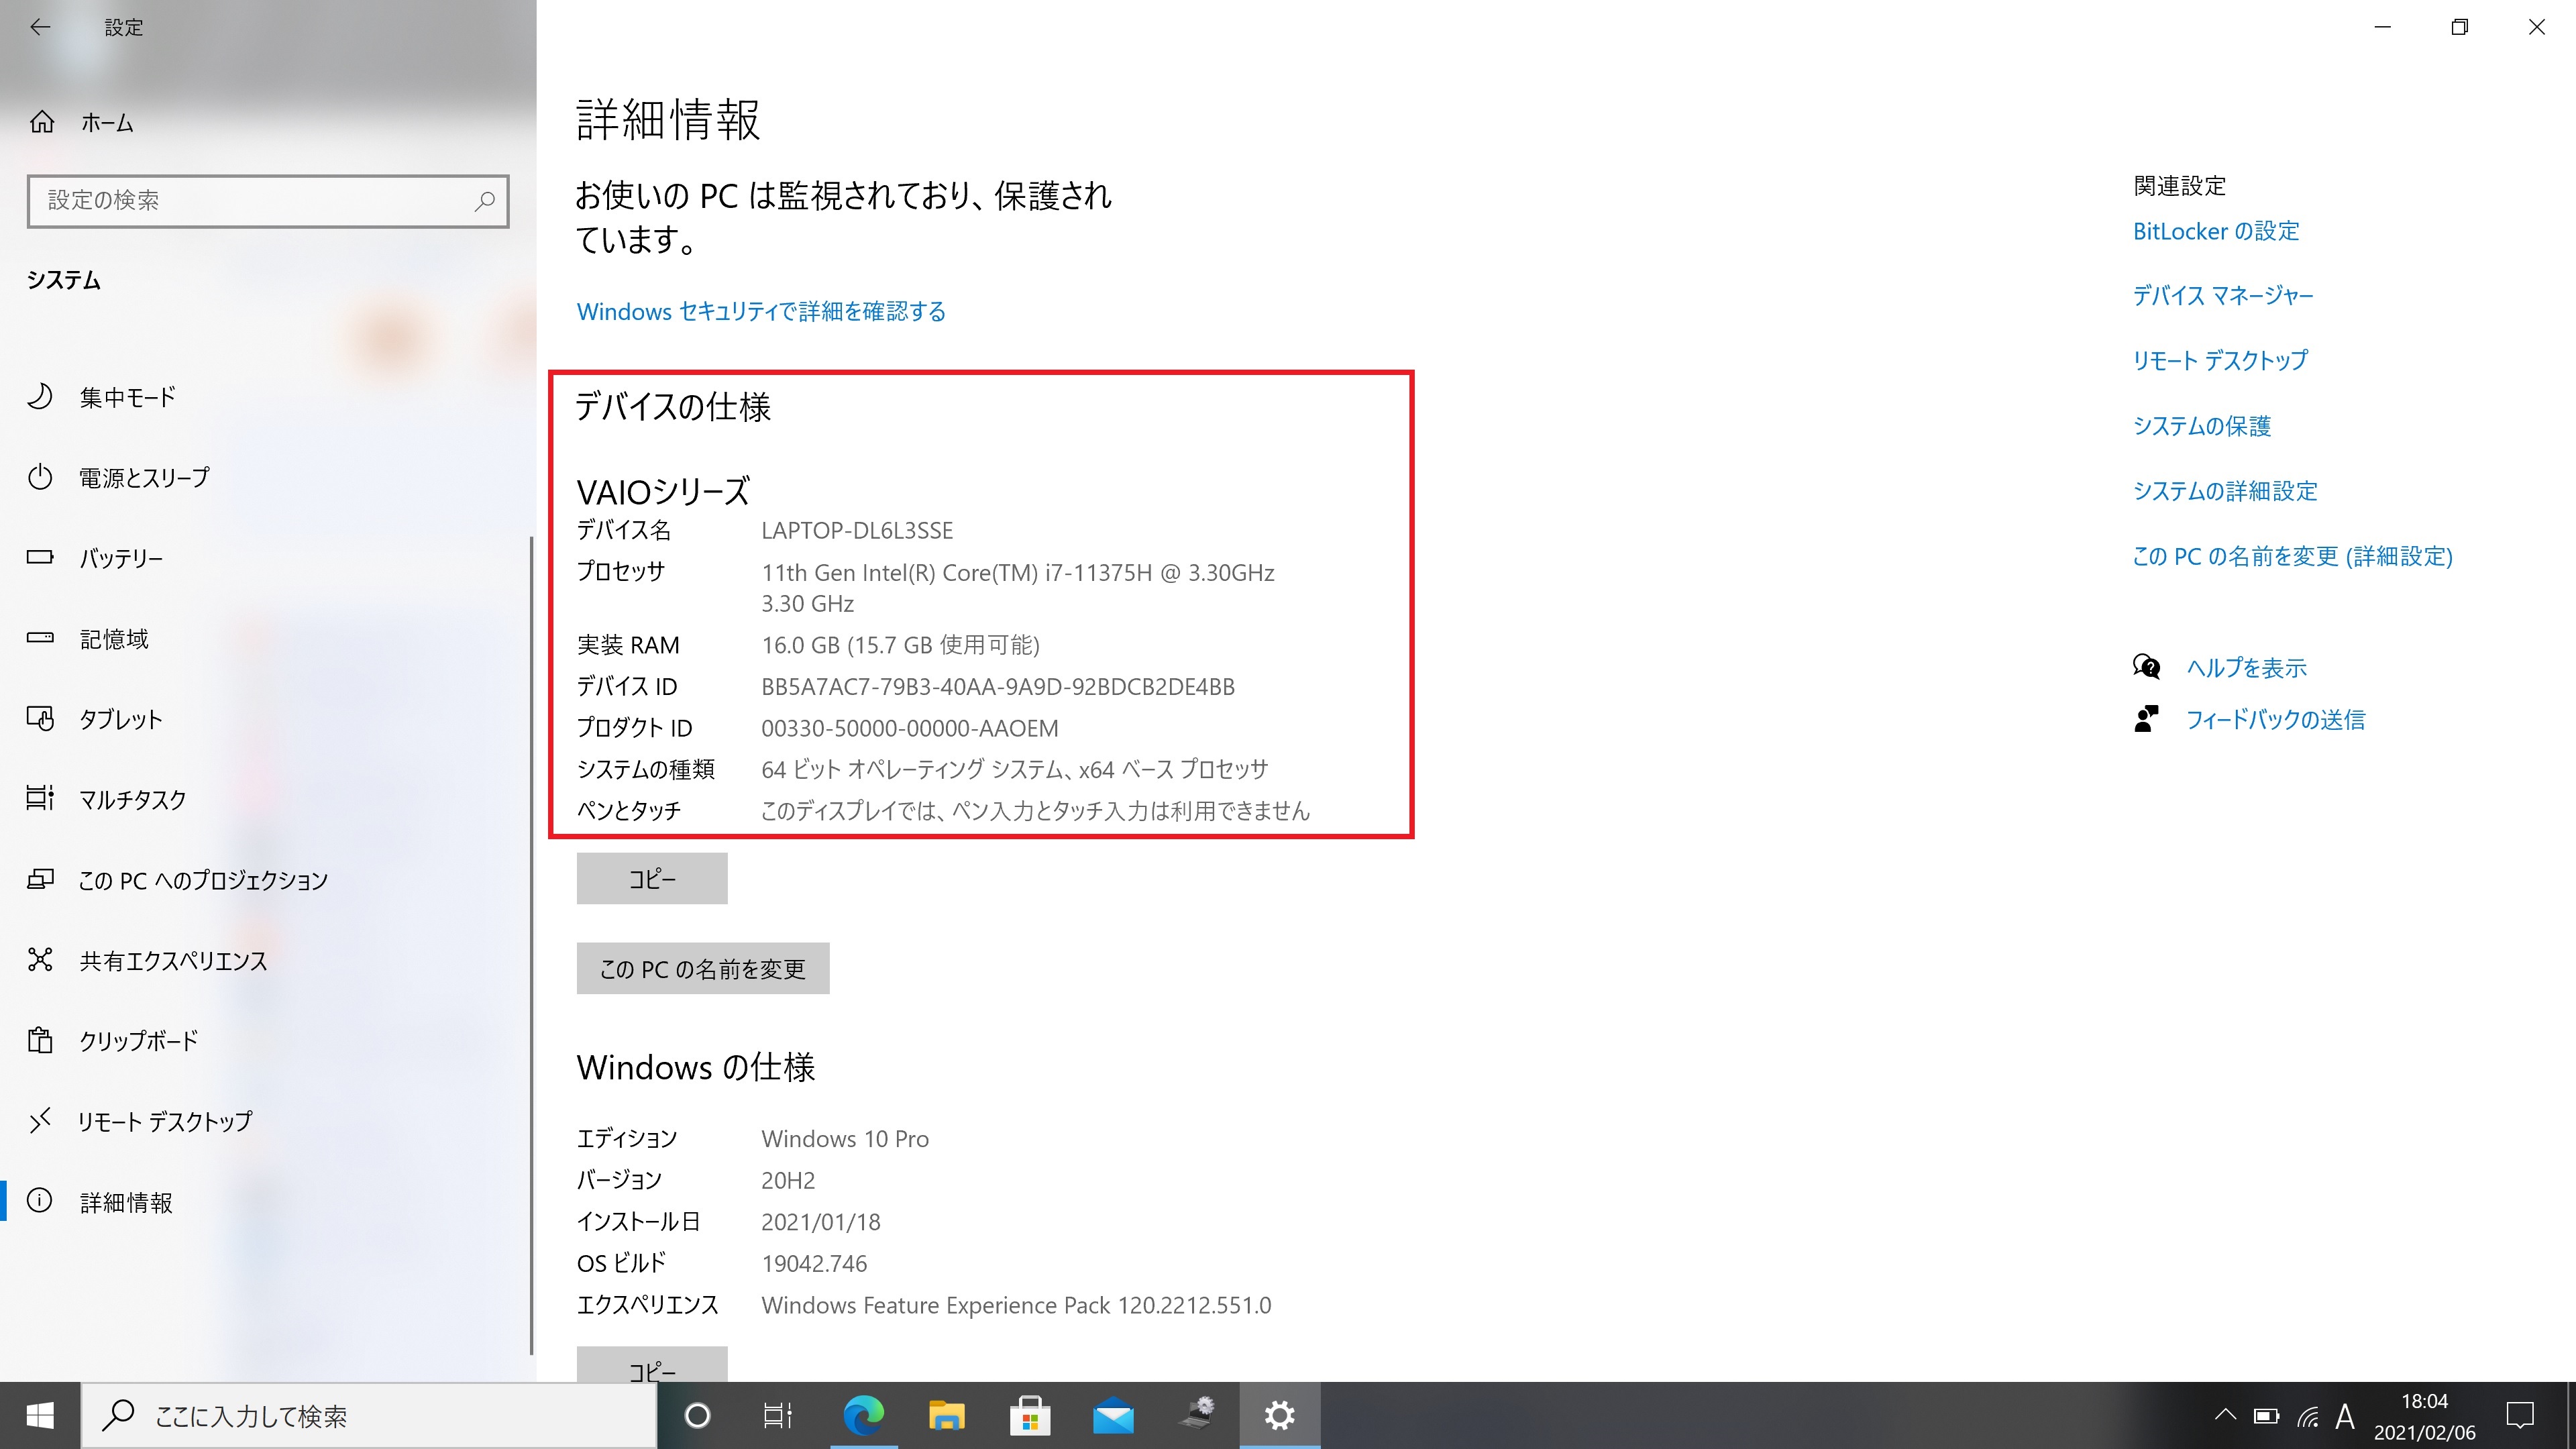Open デバイス マネージャー link
The height and width of the screenshot is (1449, 2576).
pos(2224,295)
